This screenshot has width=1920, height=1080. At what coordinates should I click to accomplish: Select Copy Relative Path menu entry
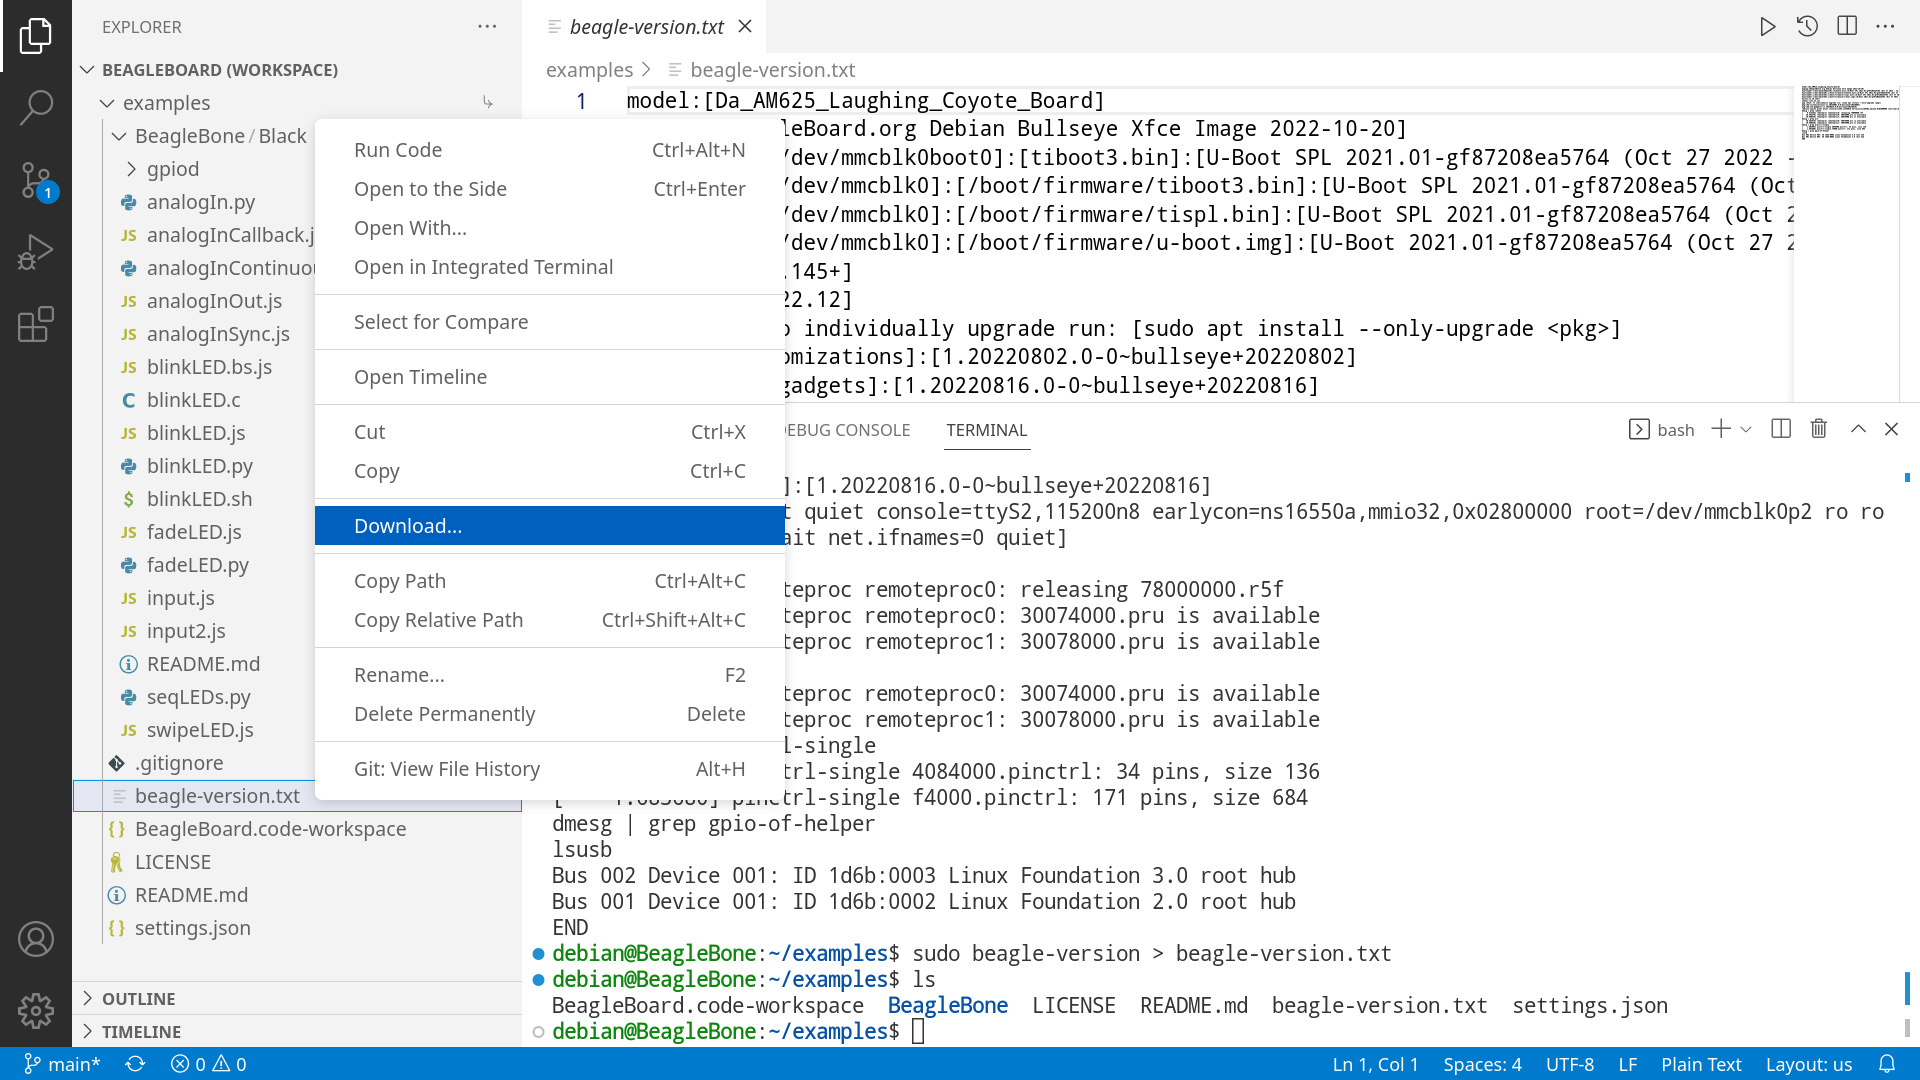point(438,620)
